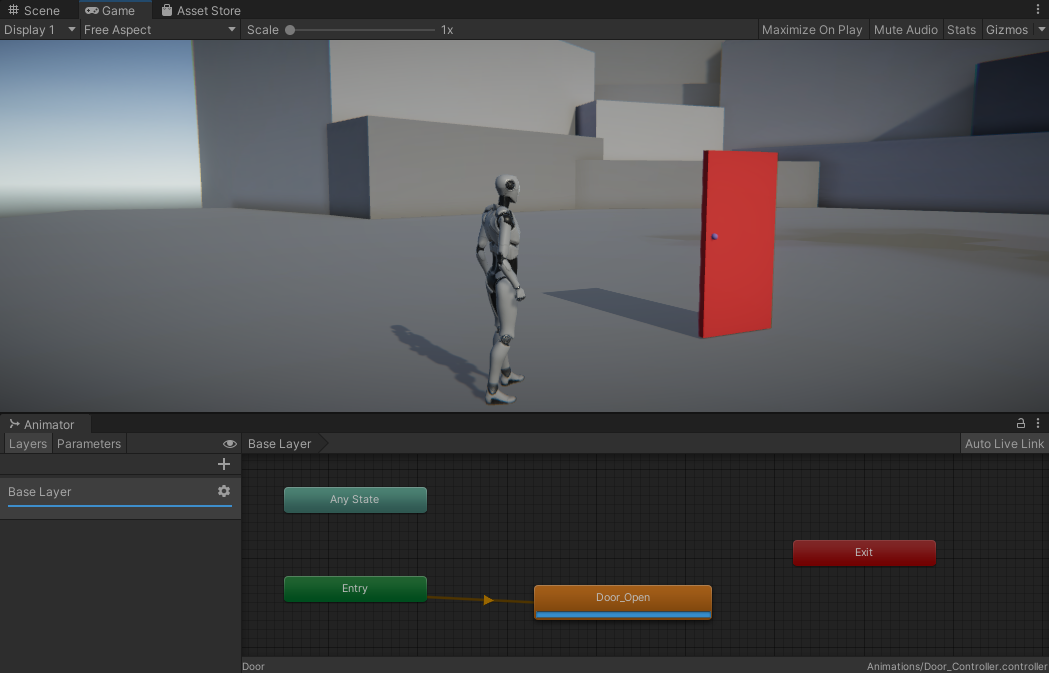Toggle Mute Audio in Game view
Viewport: 1049px width, 673px height.
[905, 30]
